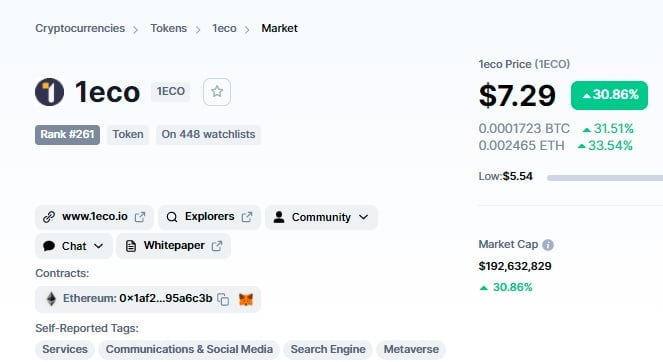Screen dimensions: 663x362
Task: Expand the Community dropdown
Action: coord(364,217)
